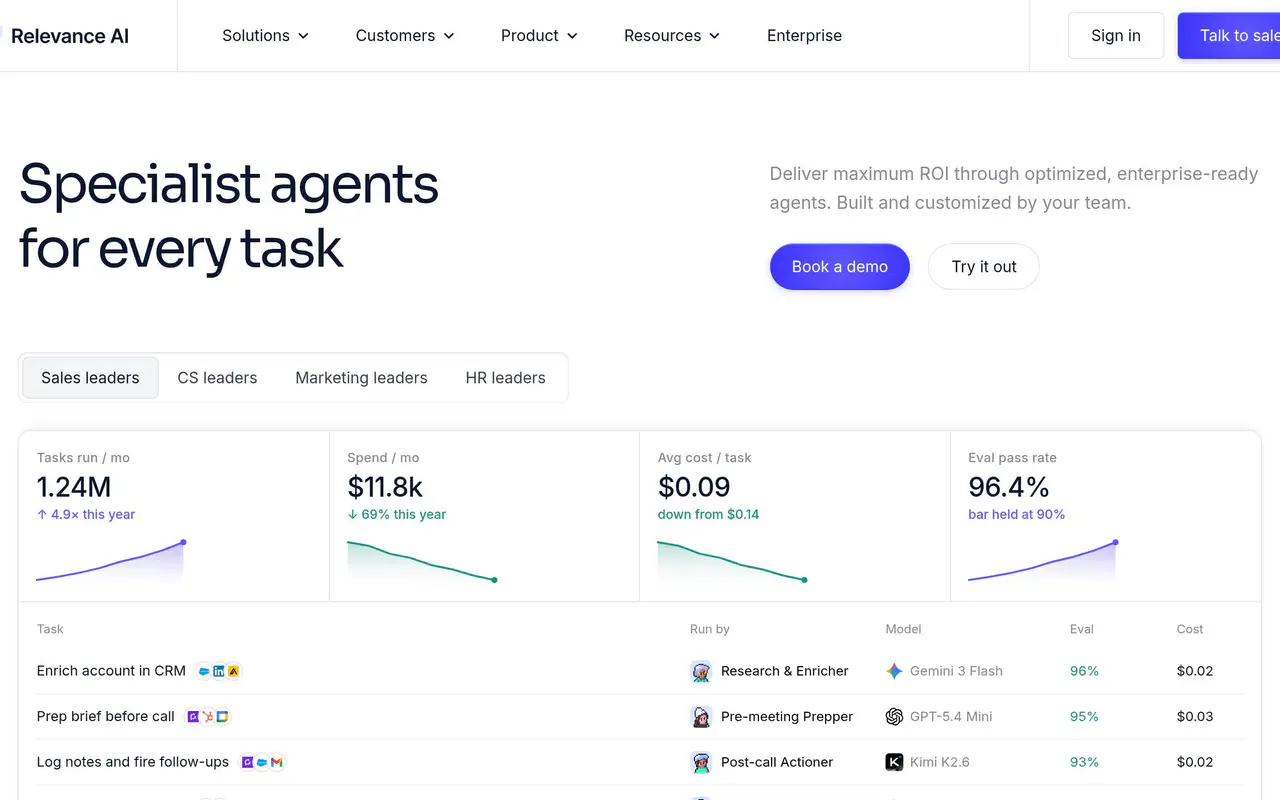Click the Kimi K2.6 model icon
The image size is (1280, 800).
[894, 762]
